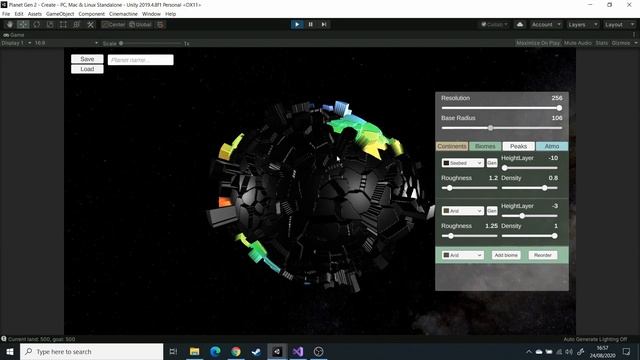Screen dimensions: 640x360
Task: Select the Rotate tool in Unity toolbar
Action: coord(37,24)
